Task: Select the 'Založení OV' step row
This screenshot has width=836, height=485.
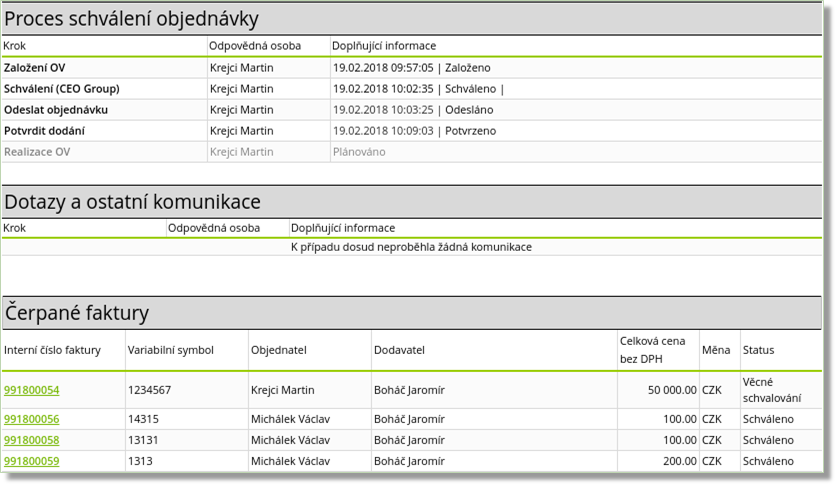Action: coord(35,68)
